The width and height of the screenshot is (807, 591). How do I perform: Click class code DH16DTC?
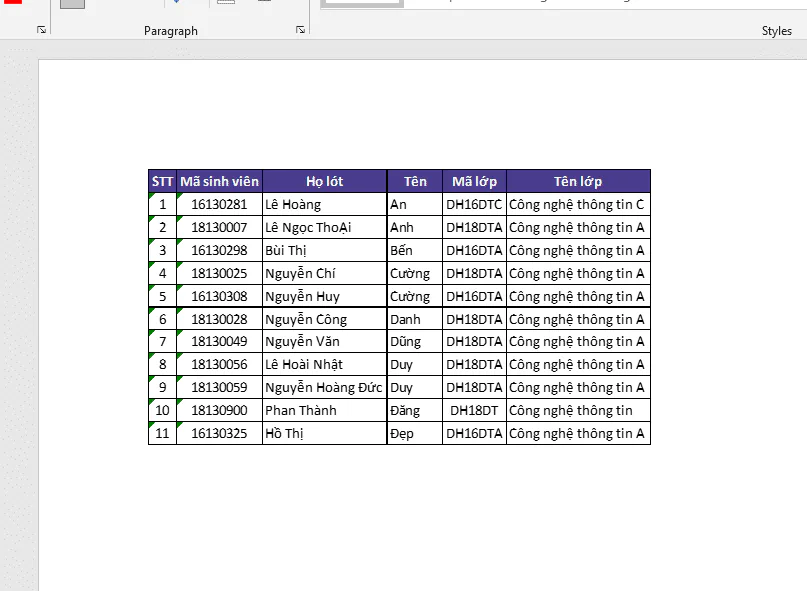coord(474,204)
